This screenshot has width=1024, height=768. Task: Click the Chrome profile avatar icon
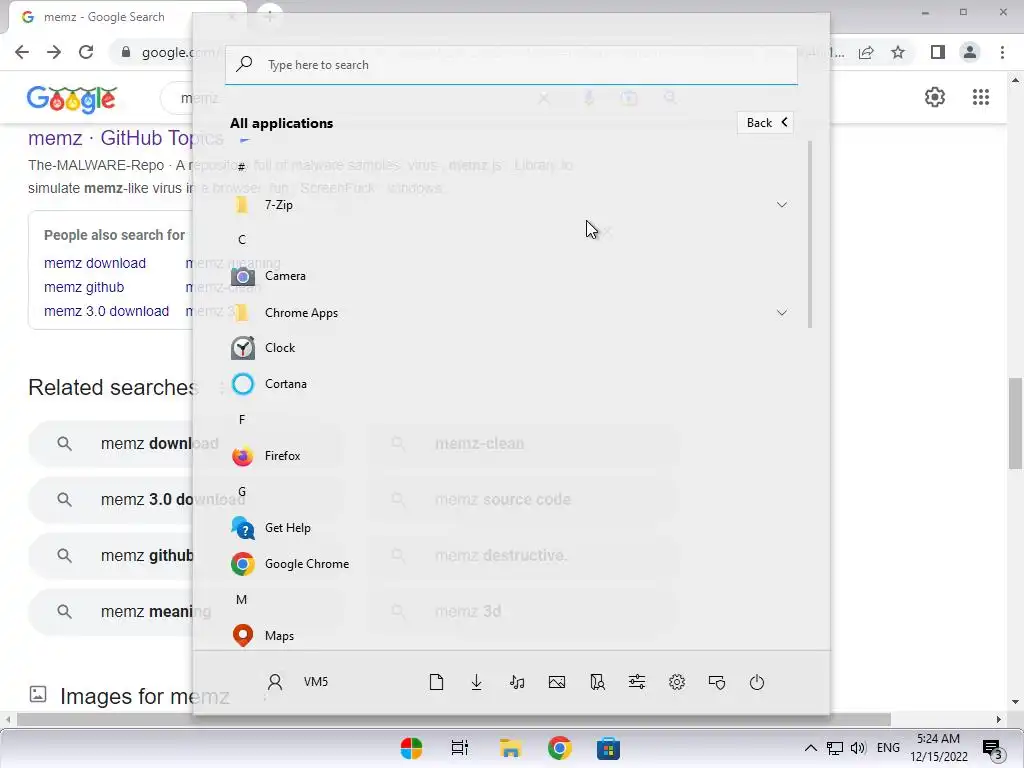[x=970, y=52]
